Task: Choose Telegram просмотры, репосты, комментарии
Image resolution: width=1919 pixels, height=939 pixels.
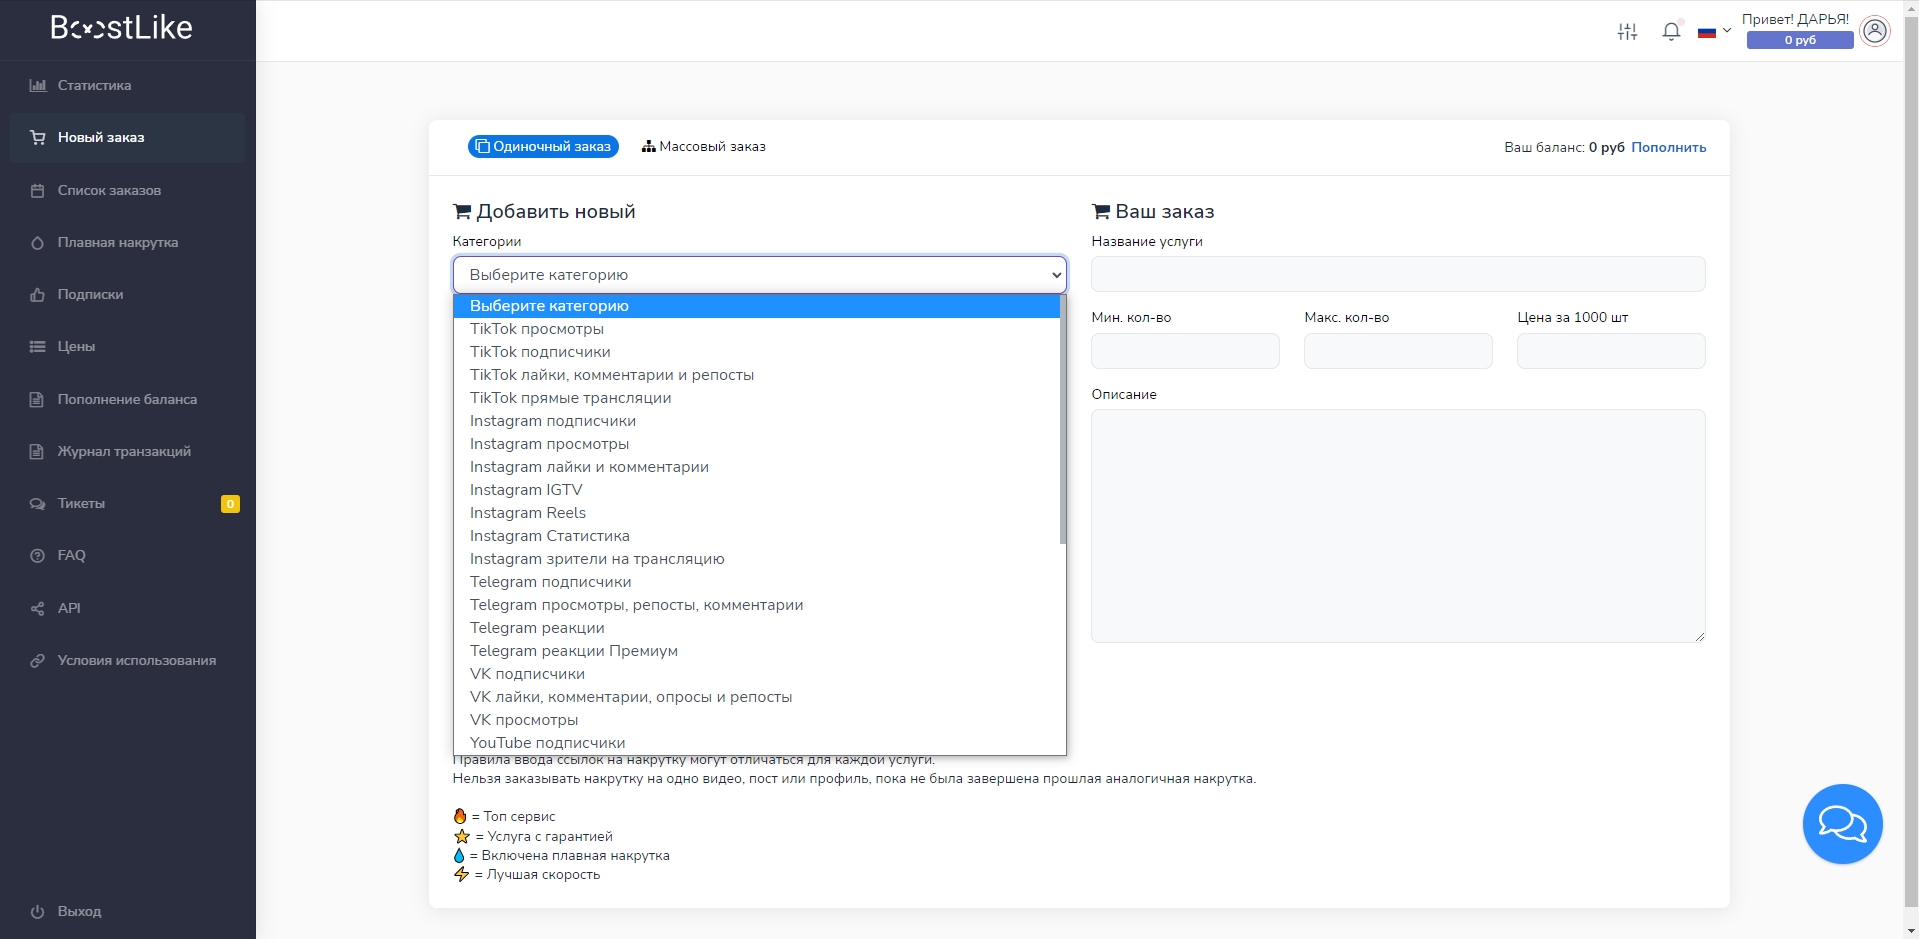Action: tap(756, 605)
